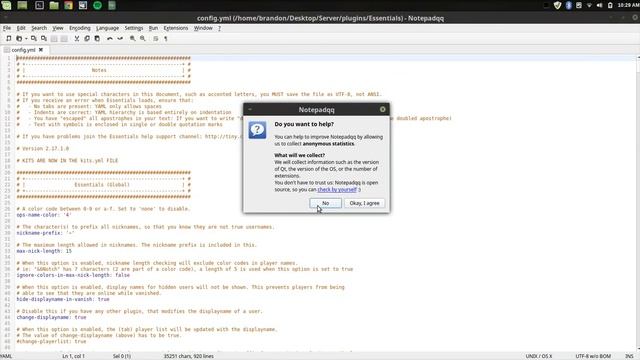Open Spotify from the top panel
Screen dimensions: 640x360
(97, 5)
